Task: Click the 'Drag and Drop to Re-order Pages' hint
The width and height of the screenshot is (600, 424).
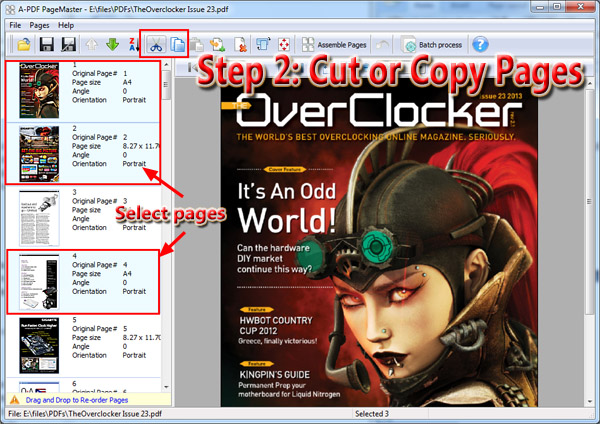Action: [x=77, y=400]
